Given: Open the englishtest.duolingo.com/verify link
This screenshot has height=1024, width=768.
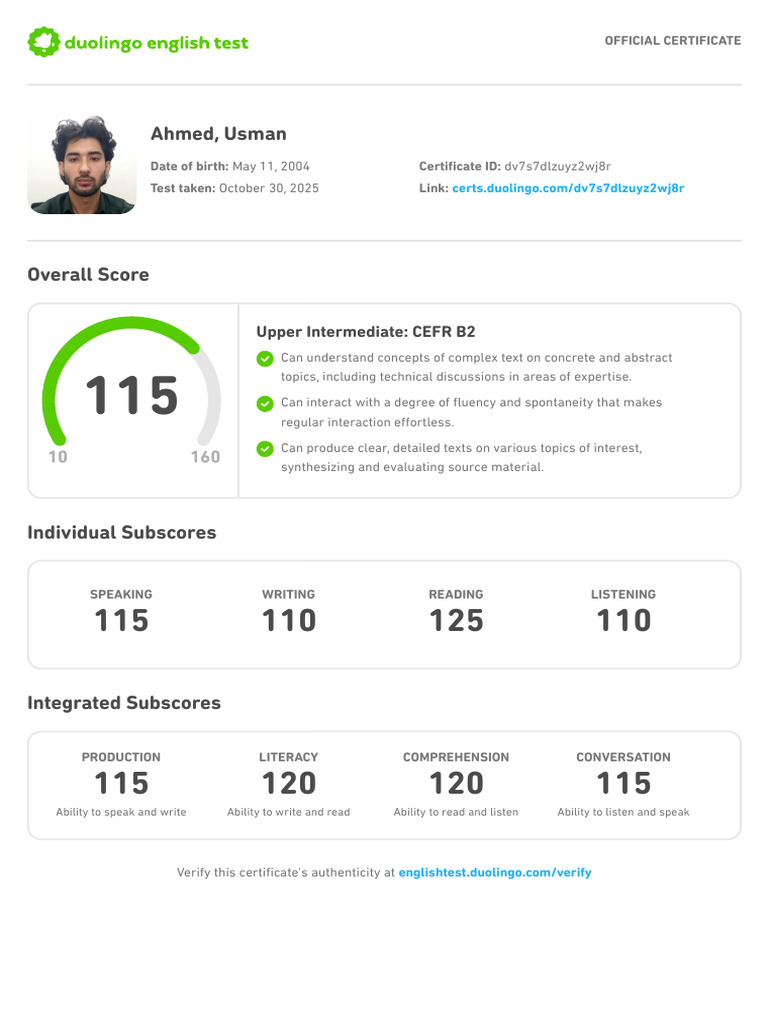Looking at the screenshot, I should click(x=495, y=873).
